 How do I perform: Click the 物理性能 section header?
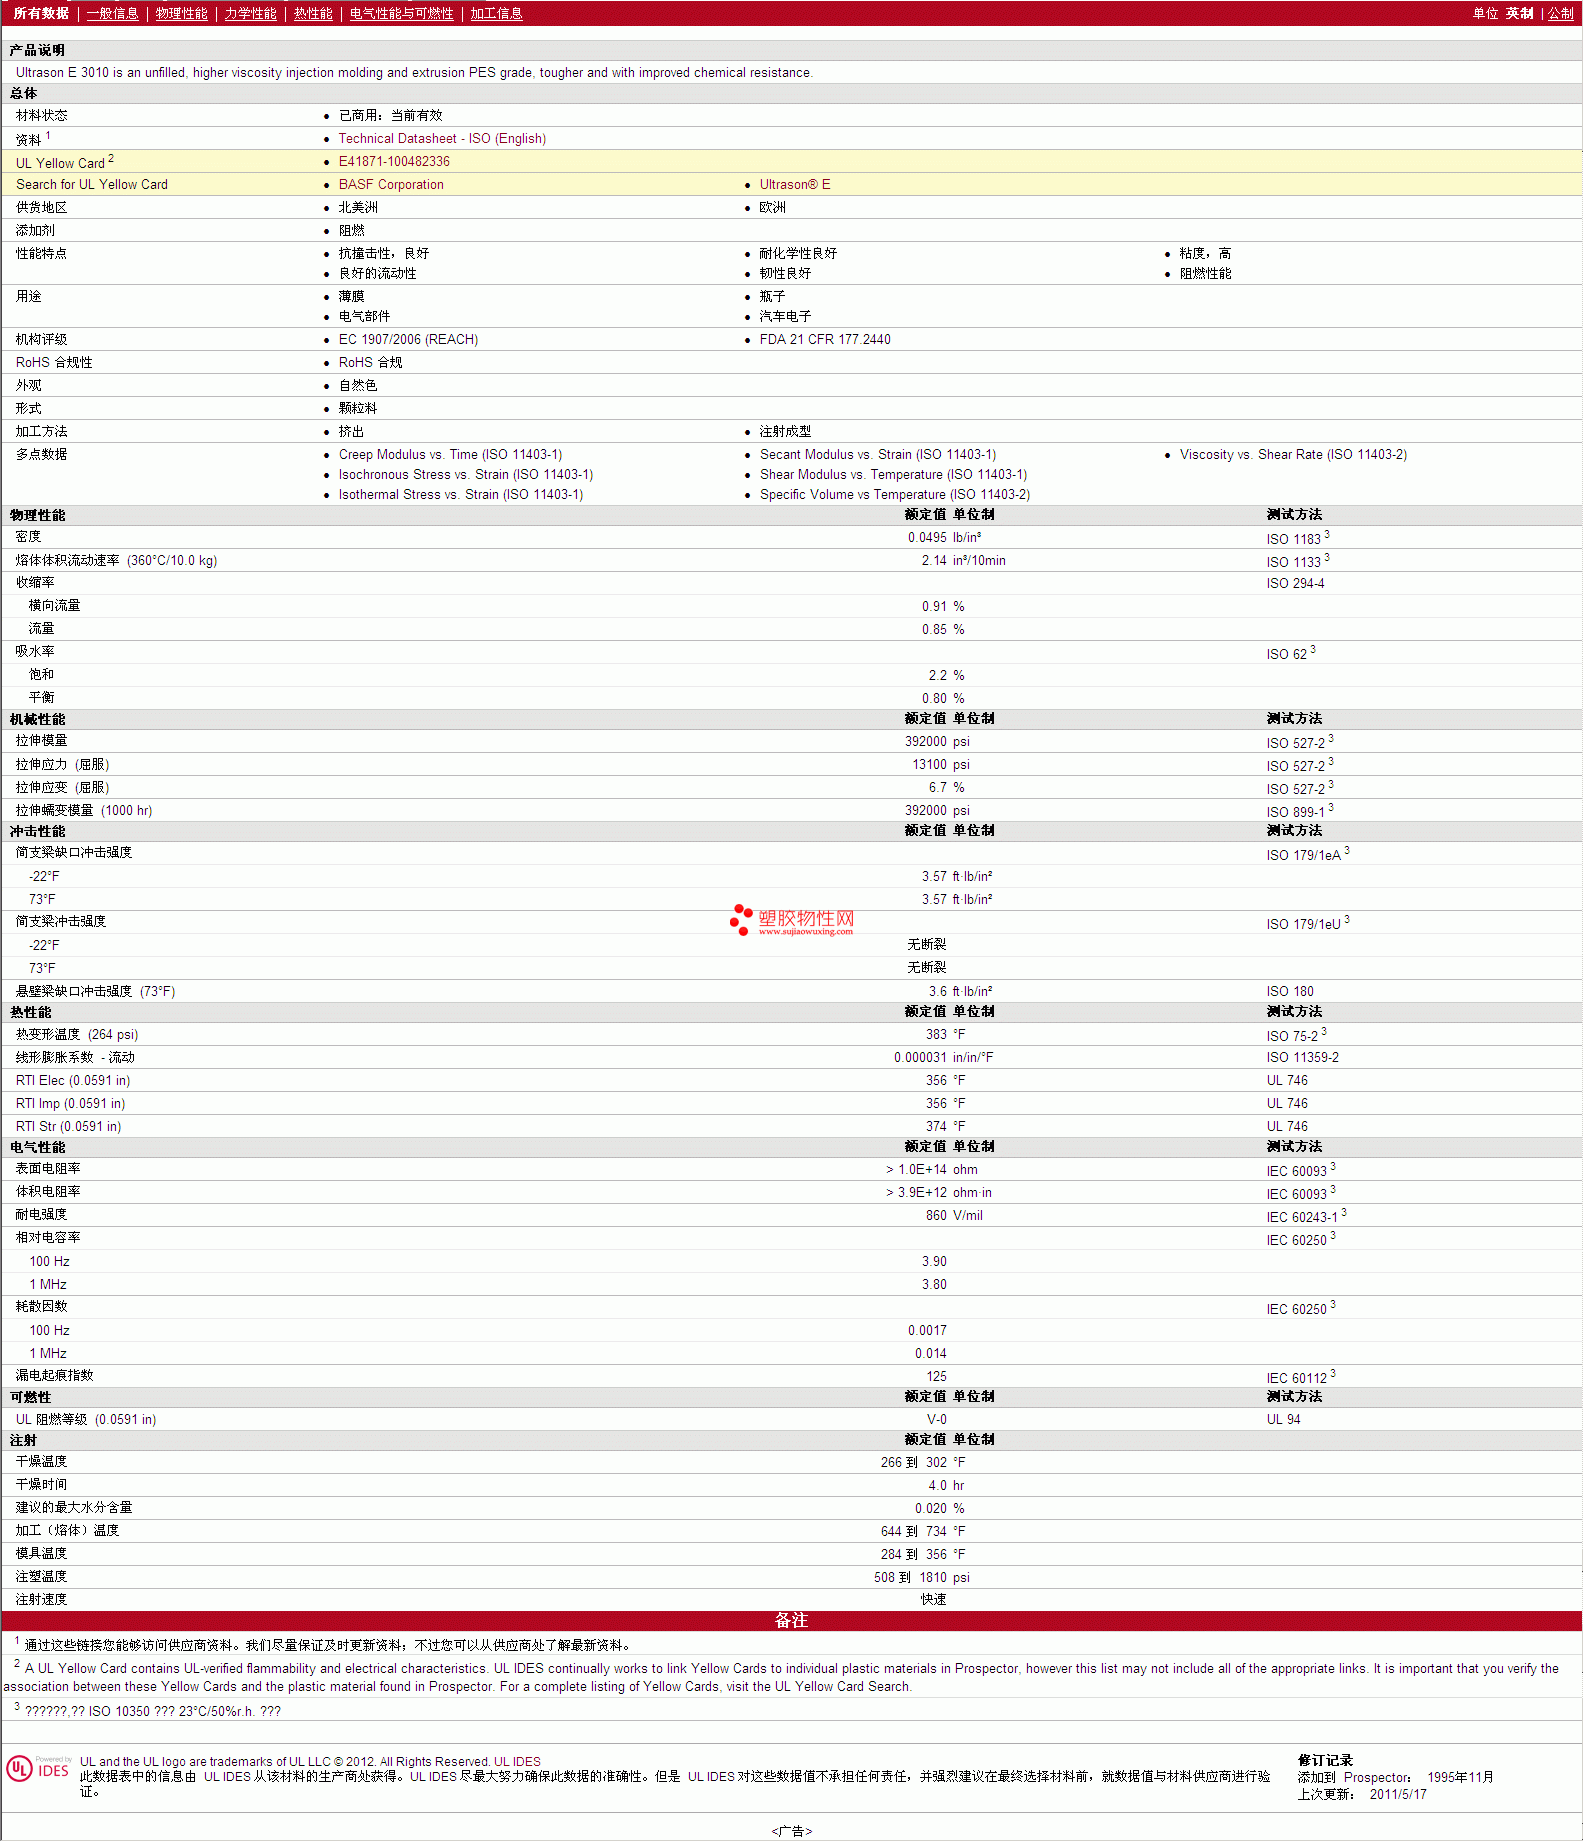38,515
